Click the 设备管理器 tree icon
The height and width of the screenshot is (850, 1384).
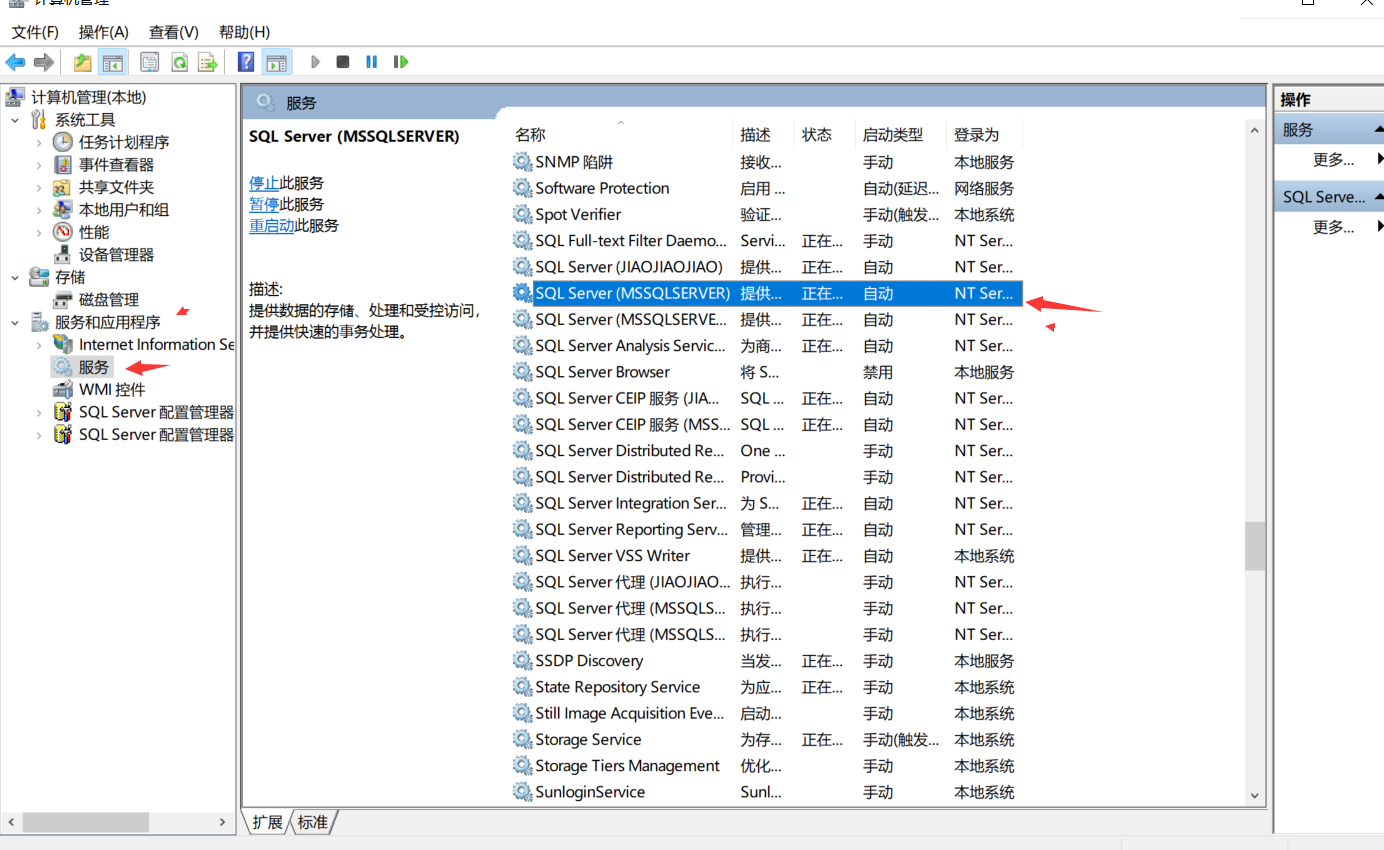pos(63,255)
